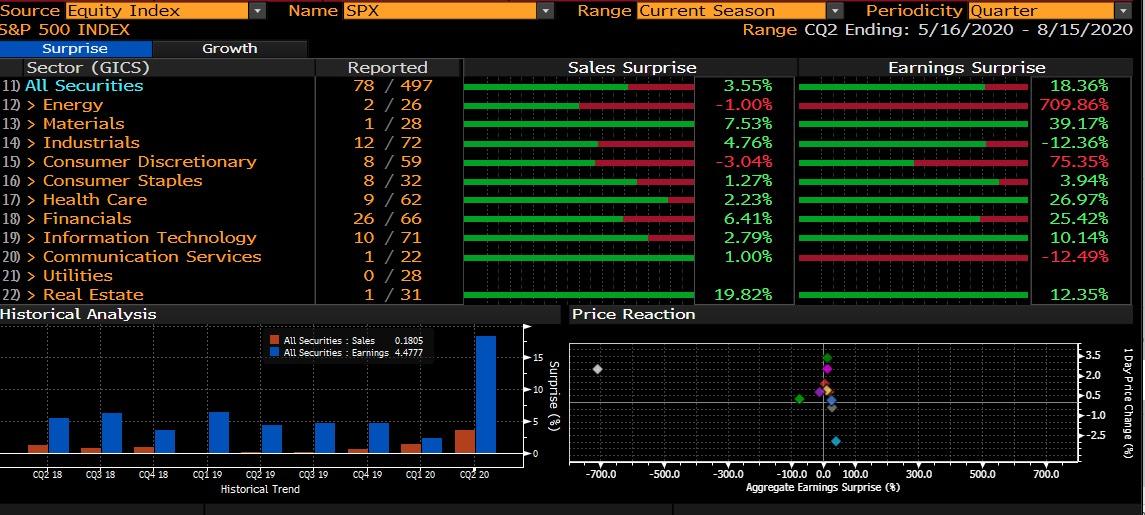Viewport: 1145px width, 515px height.
Task: Expand the Consumer Staples sector row
Action: (31, 180)
